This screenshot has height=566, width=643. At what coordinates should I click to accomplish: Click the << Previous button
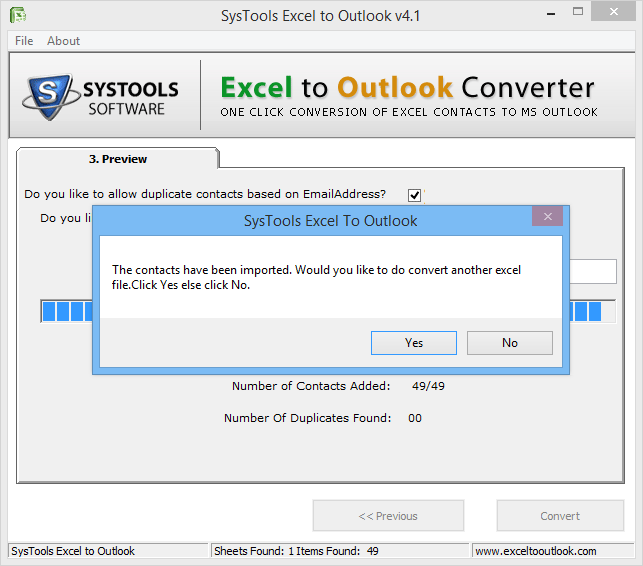(388, 516)
